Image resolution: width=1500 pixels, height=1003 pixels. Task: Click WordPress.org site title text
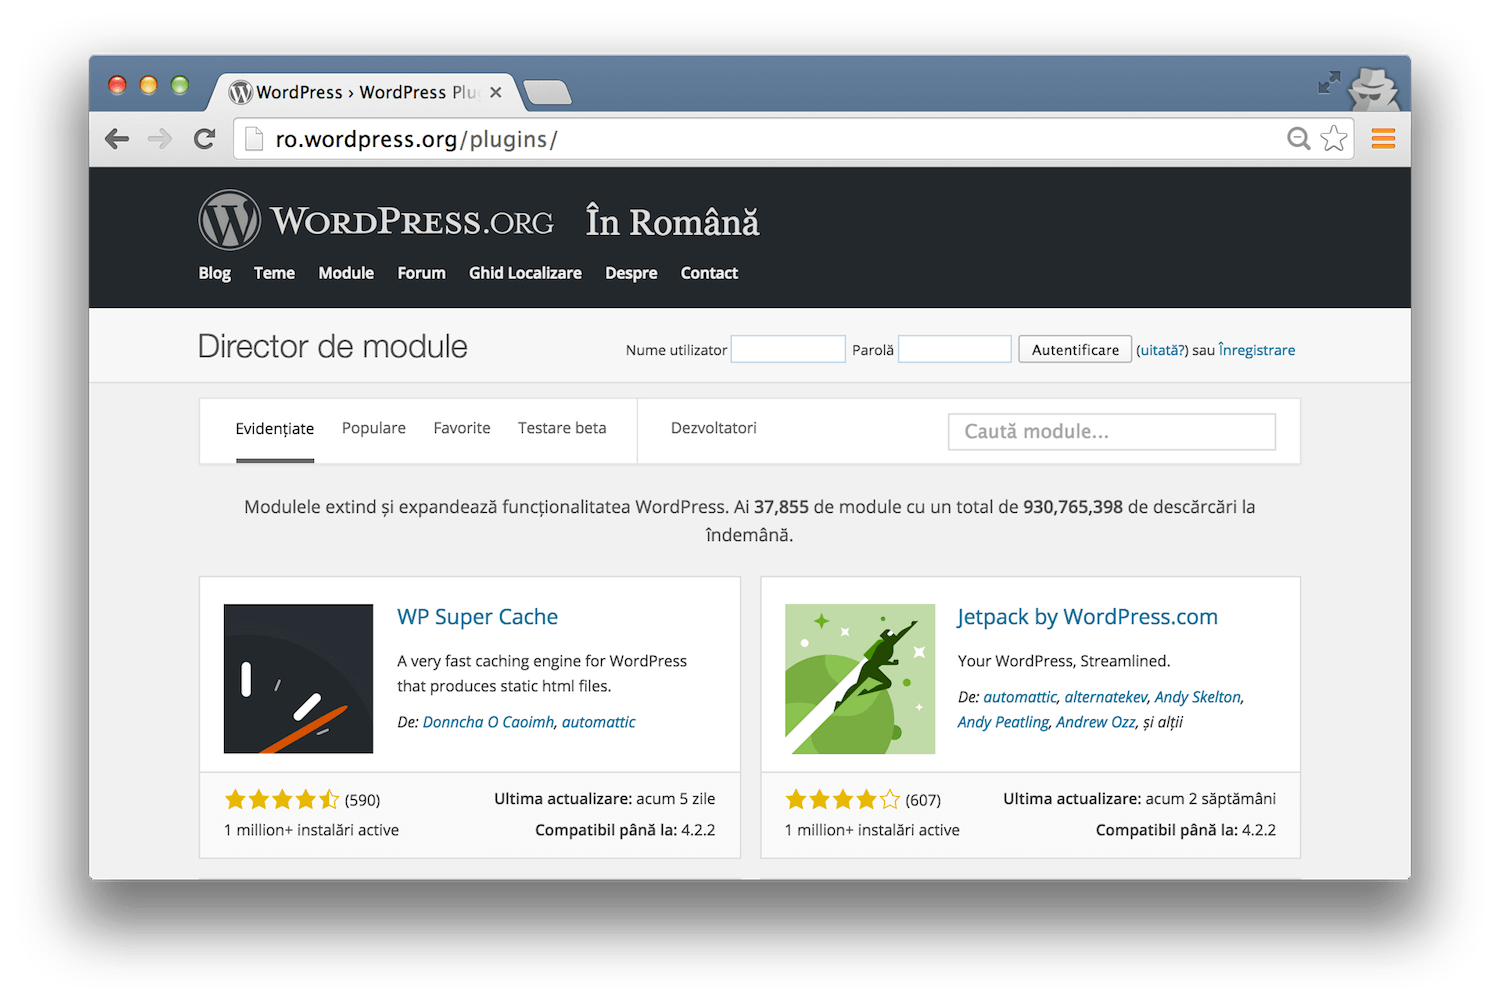pyautogui.click(x=412, y=221)
